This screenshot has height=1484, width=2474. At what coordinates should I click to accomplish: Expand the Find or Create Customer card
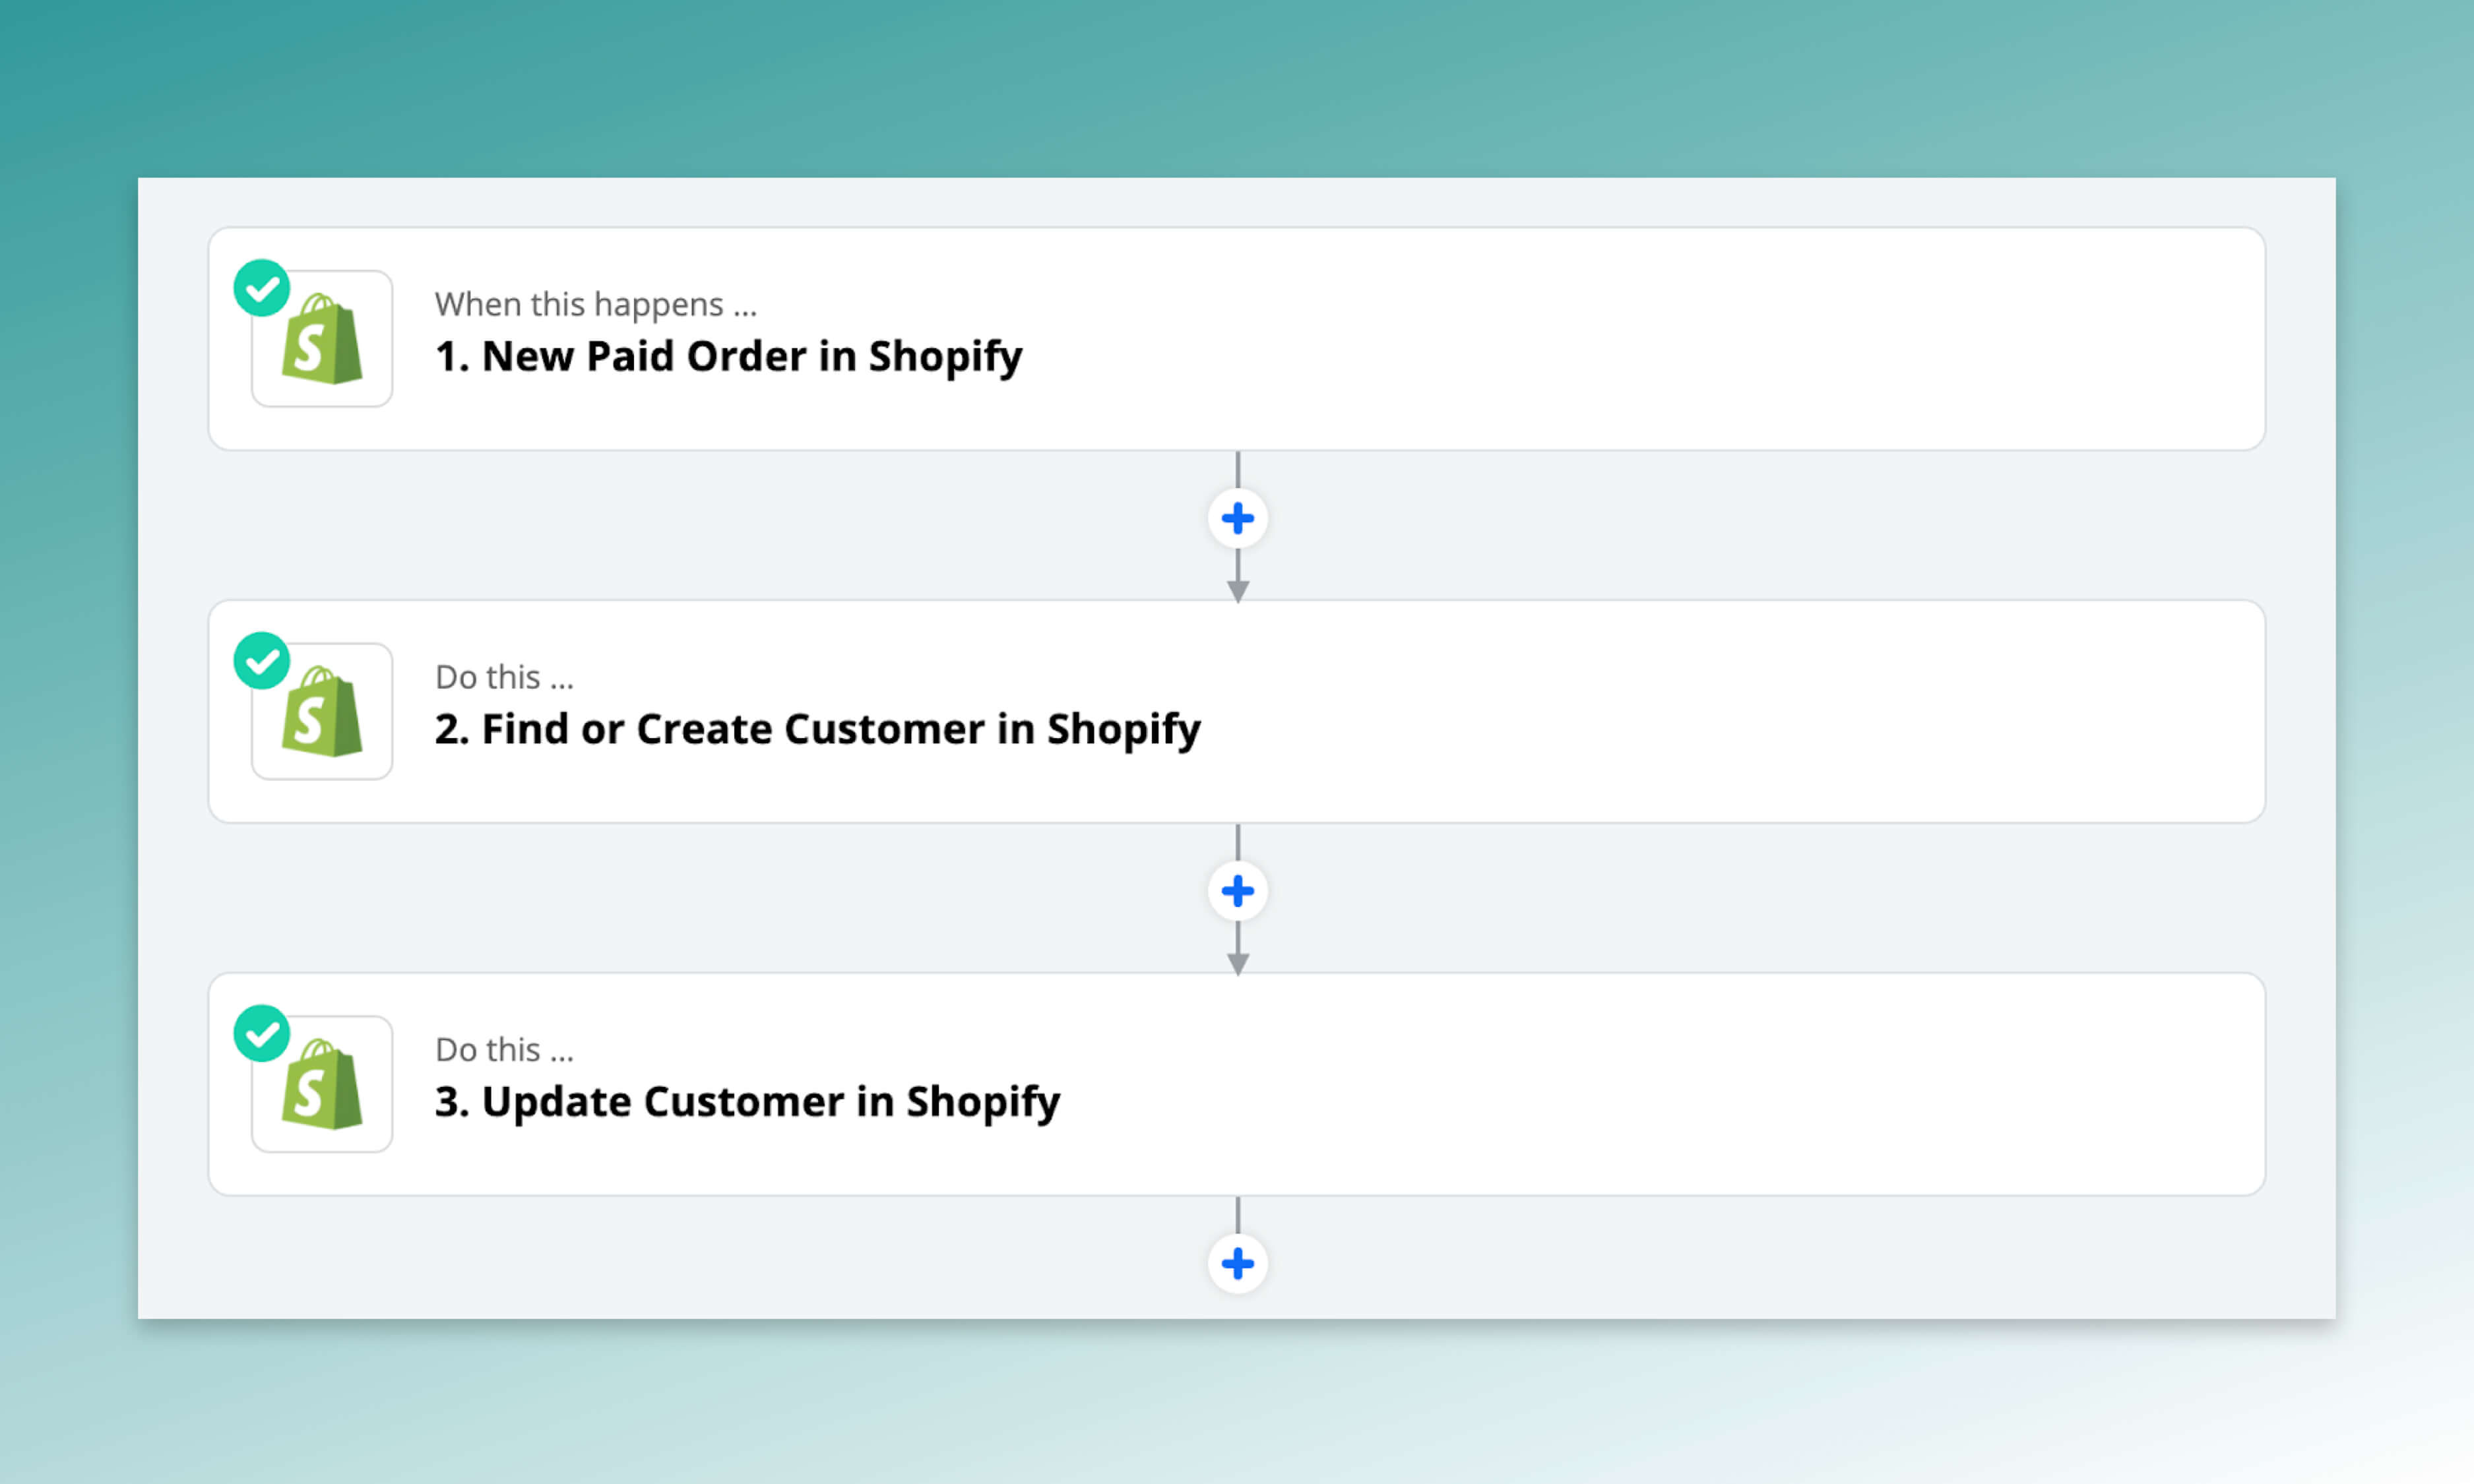pyautogui.click(x=1700, y=712)
